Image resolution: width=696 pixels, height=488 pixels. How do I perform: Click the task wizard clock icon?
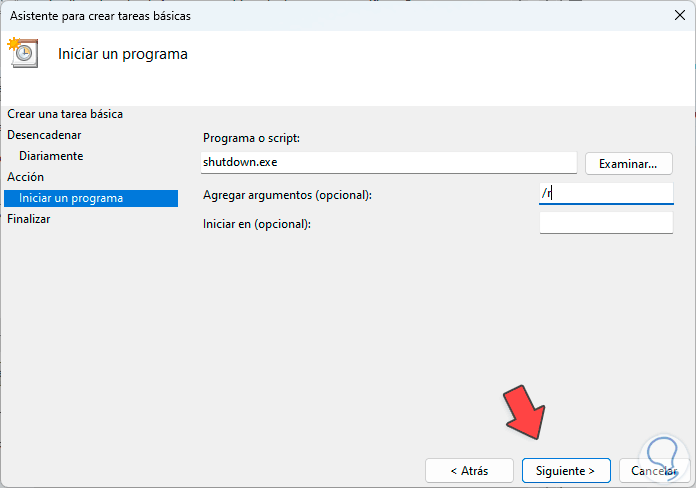[x=22, y=52]
